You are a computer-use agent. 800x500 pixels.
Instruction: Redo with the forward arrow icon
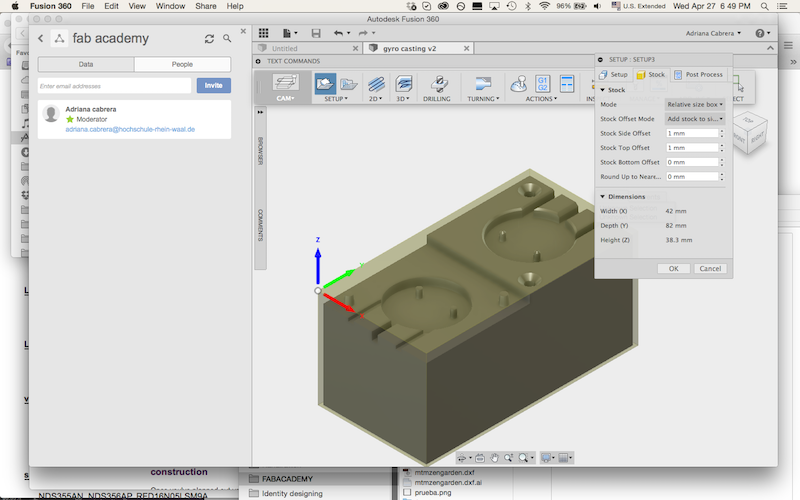click(x=363, y=33)
